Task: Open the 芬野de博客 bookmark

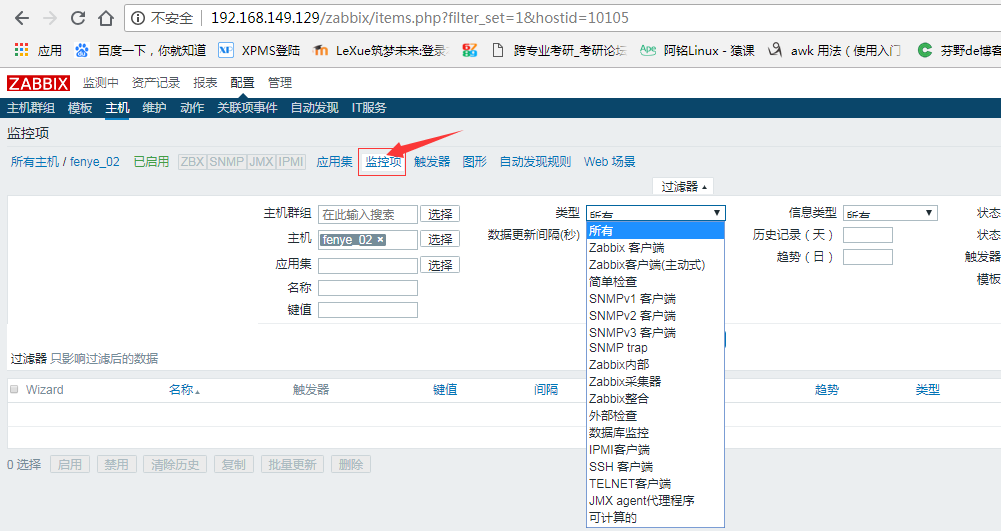Action: pos(959,50)
